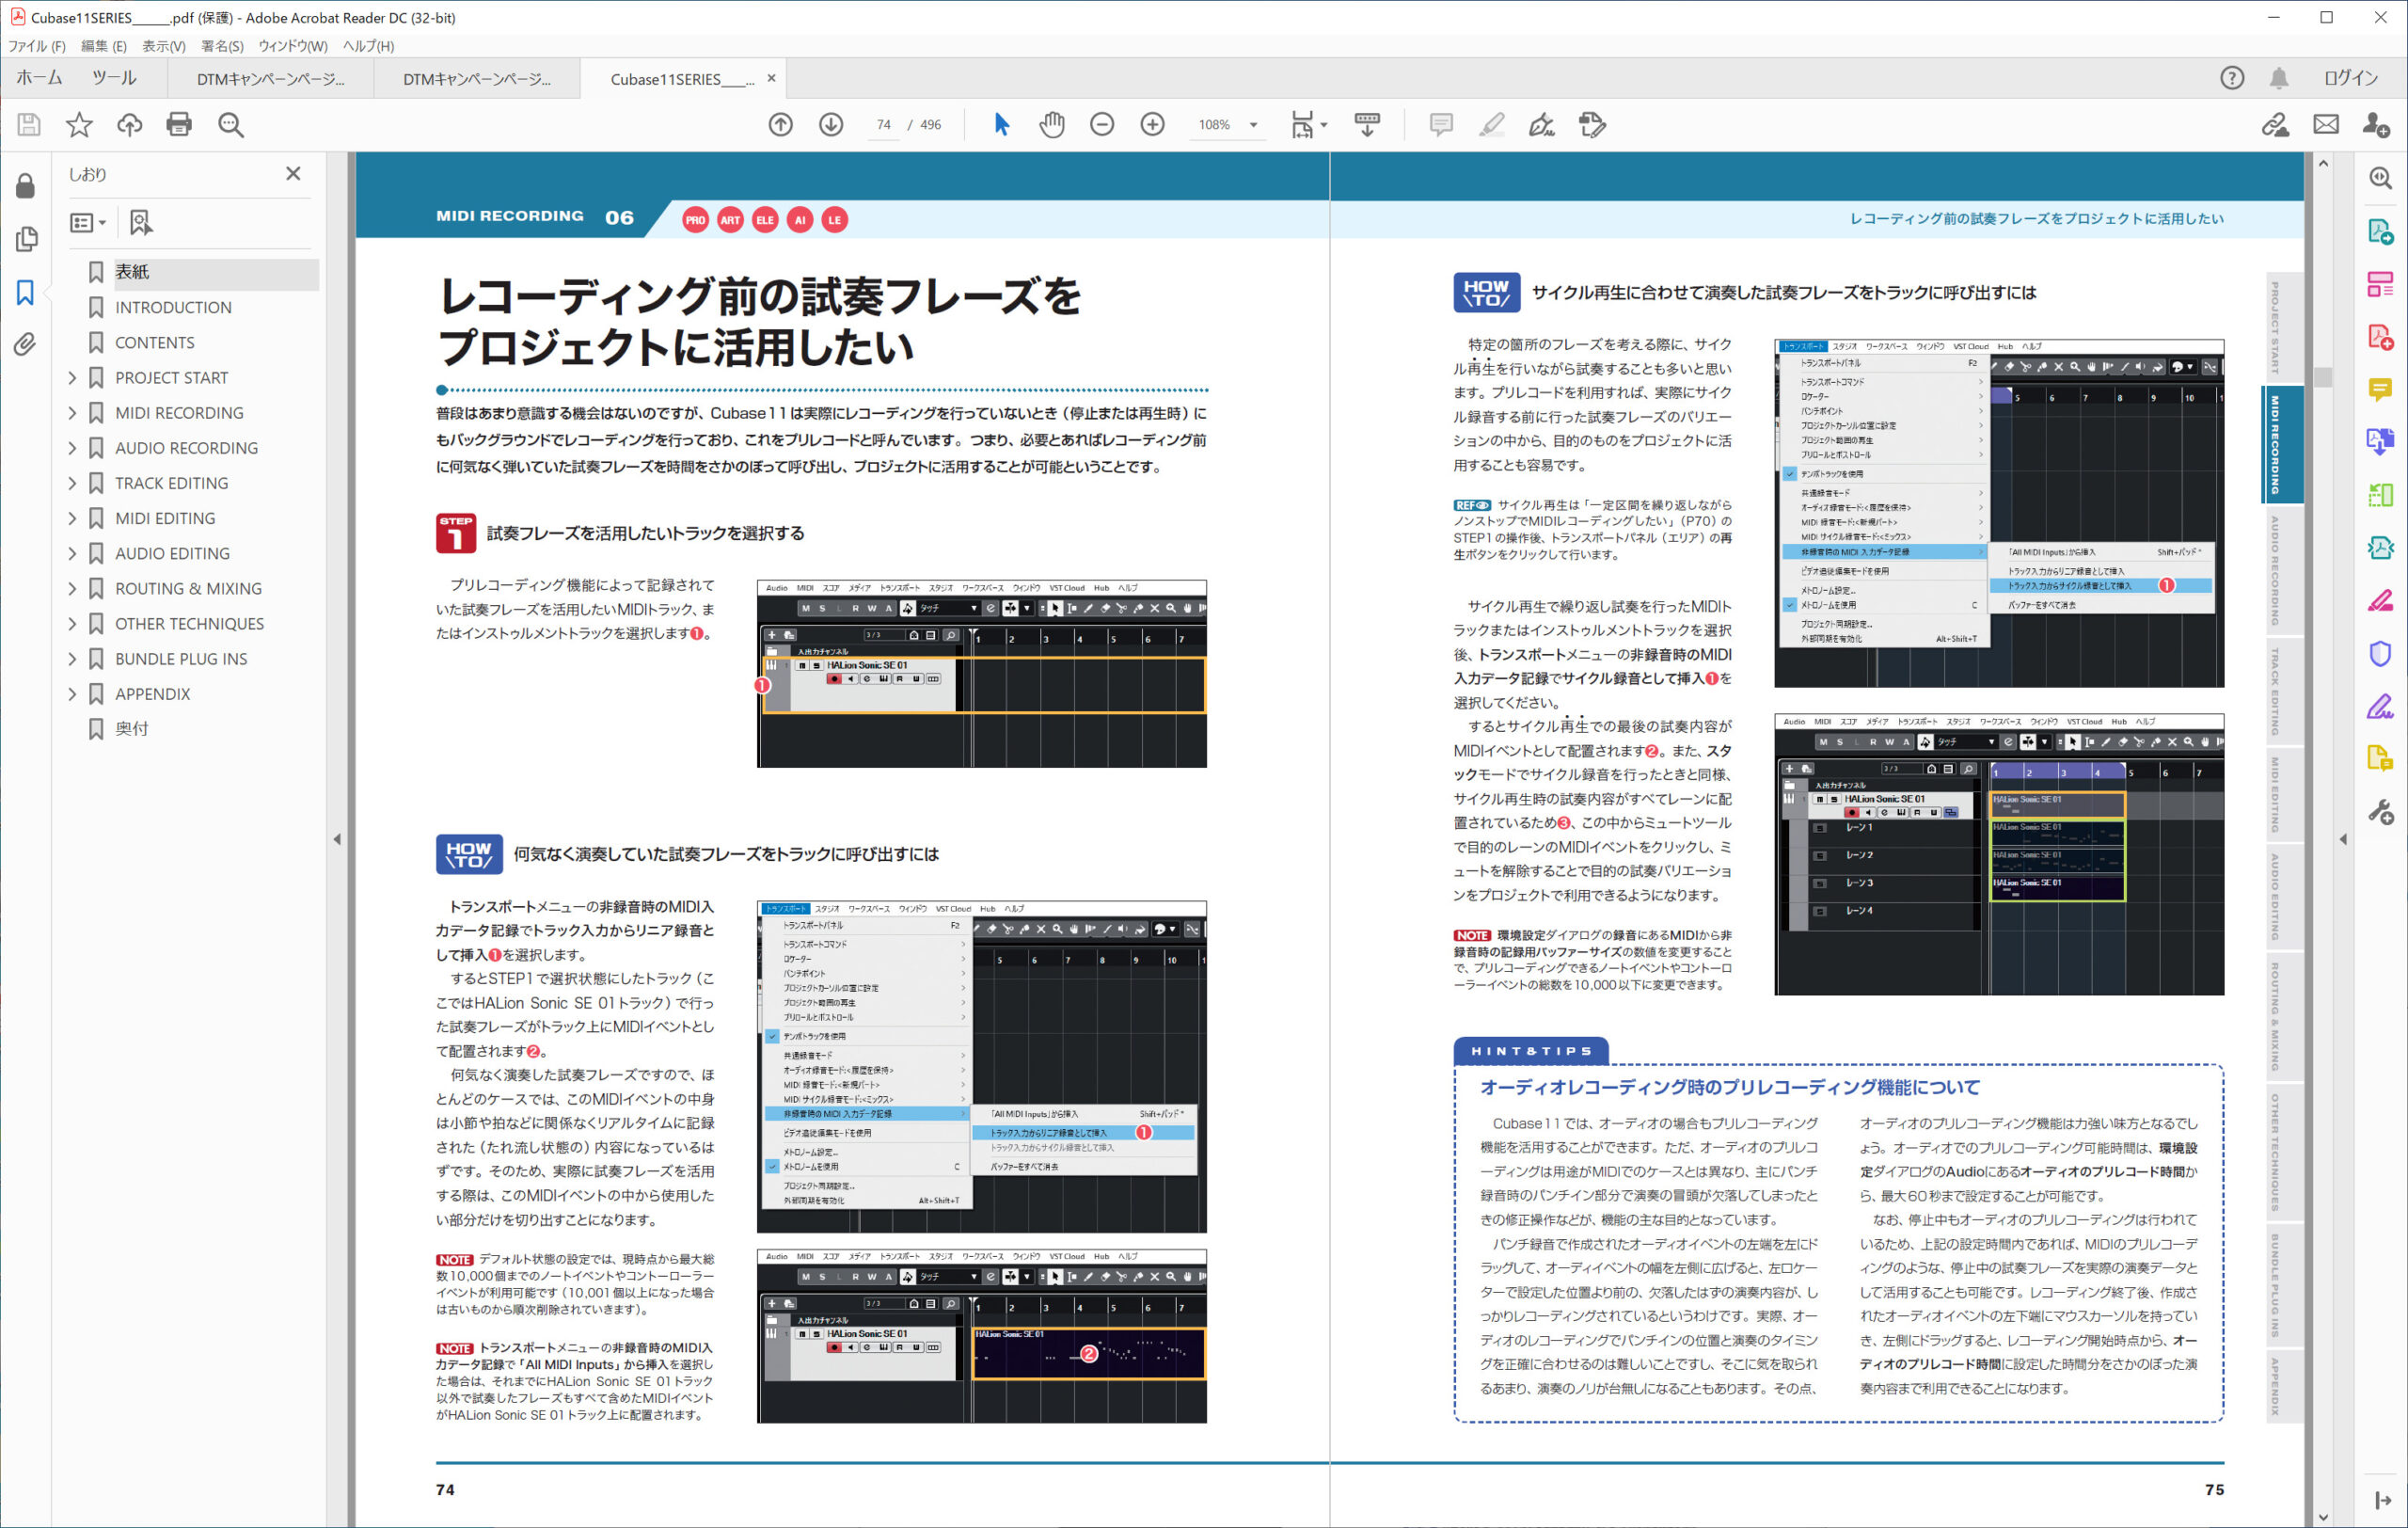
Task: Add the file to starred favorites
Action: pyautogui.click(x=79, y=125)
